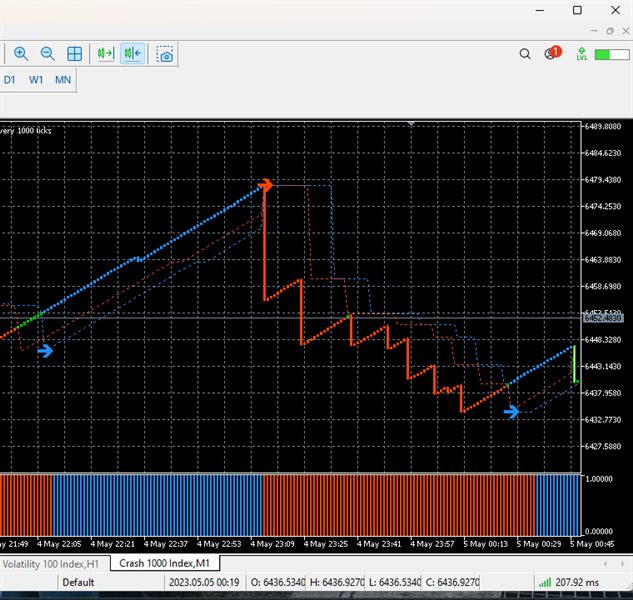
Task: Switch to Volatility 100 Index,H1 tab
Action: [51, 564]
